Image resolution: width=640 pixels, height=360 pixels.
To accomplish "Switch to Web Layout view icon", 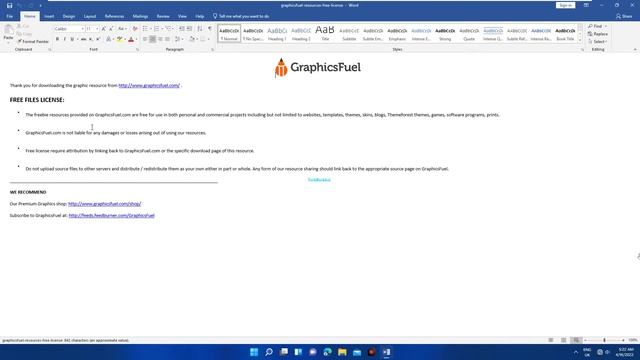I will [576, 340].
